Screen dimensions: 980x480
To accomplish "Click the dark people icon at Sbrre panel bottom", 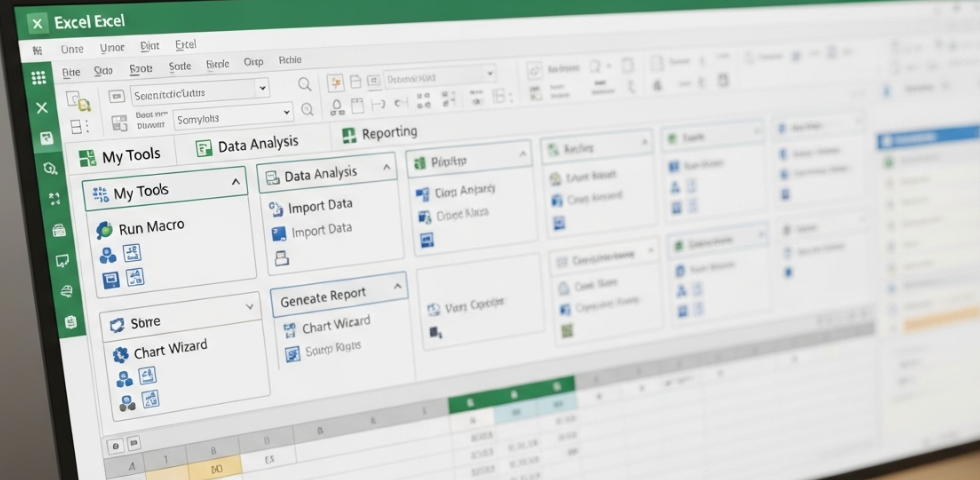I will [x=128, y=403].
